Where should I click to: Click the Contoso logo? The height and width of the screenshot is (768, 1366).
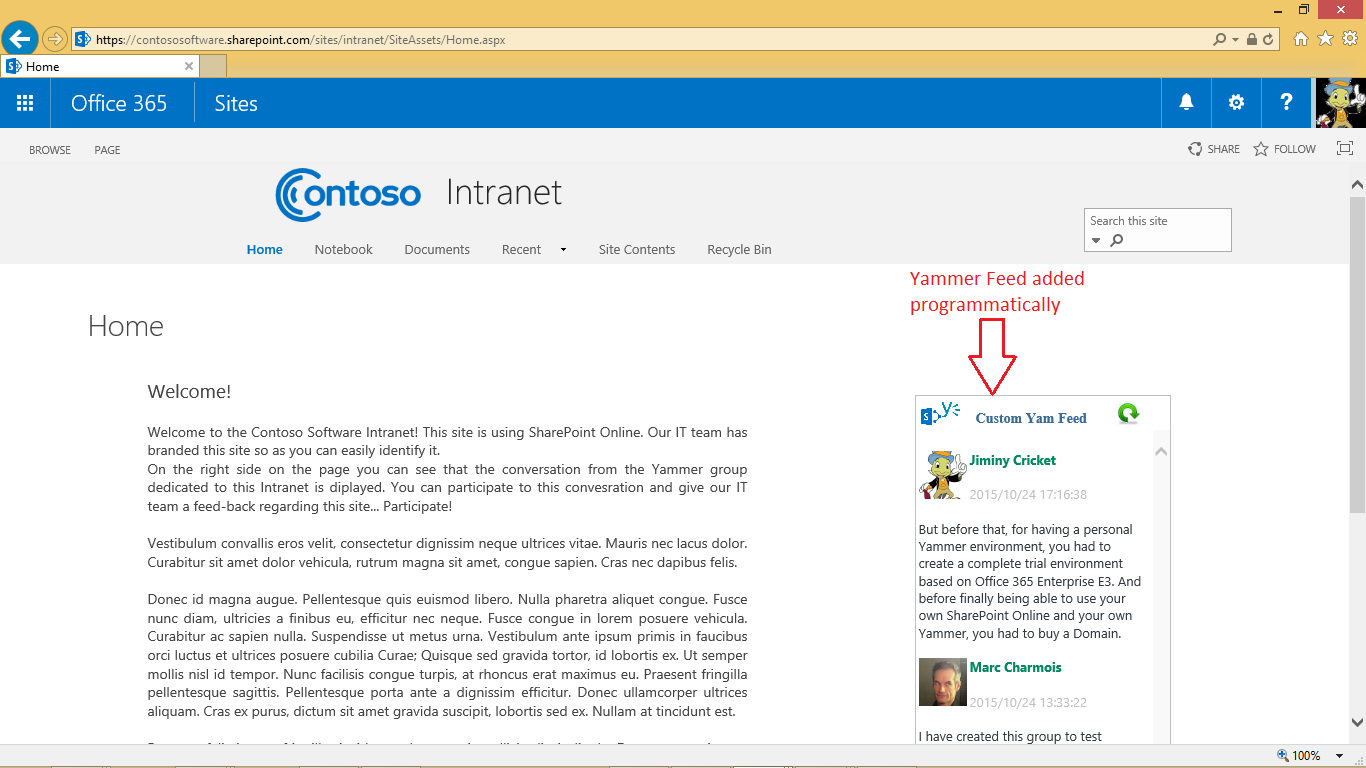[348, 193]
